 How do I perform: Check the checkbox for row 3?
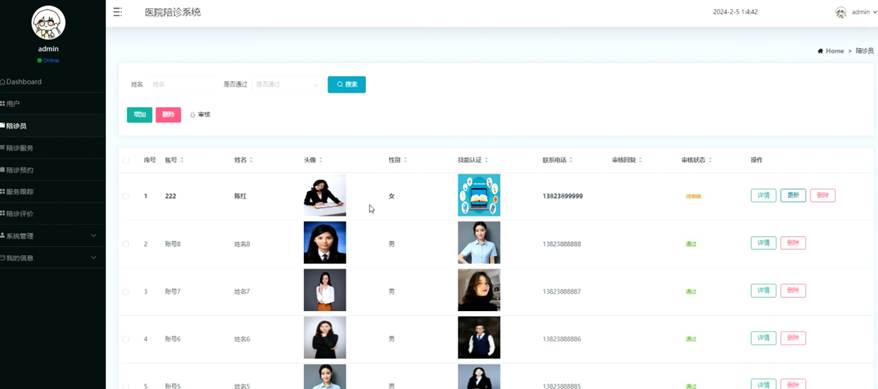pos(126,292)
